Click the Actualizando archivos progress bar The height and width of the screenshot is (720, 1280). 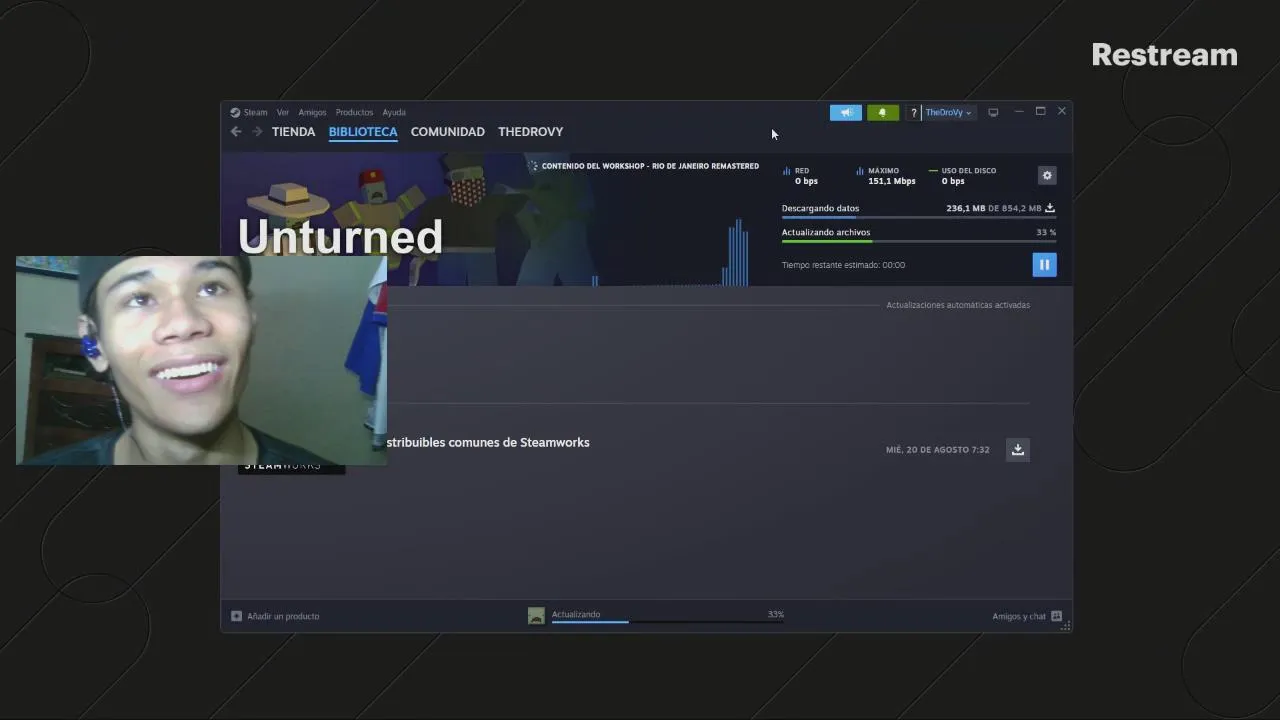(919, 241)
